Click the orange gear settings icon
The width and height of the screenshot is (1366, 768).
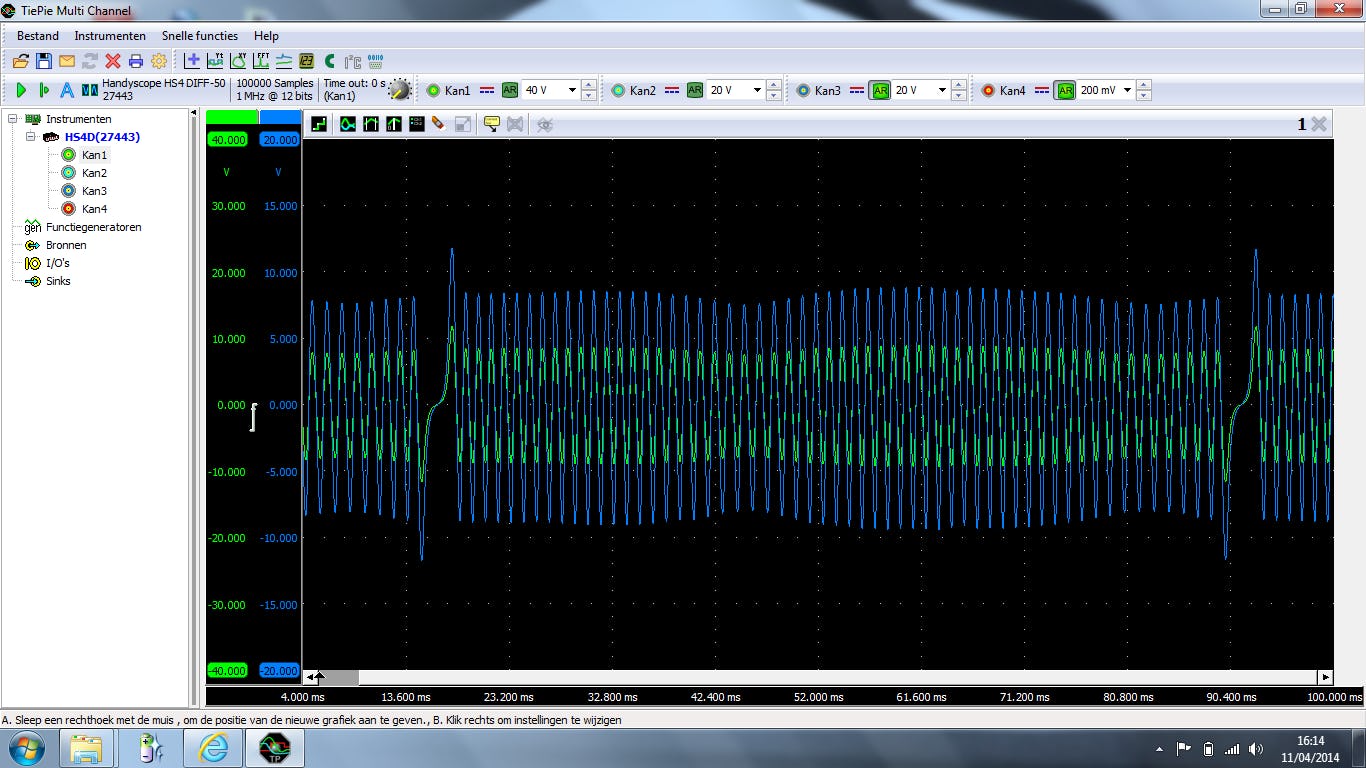pos(158,61)
